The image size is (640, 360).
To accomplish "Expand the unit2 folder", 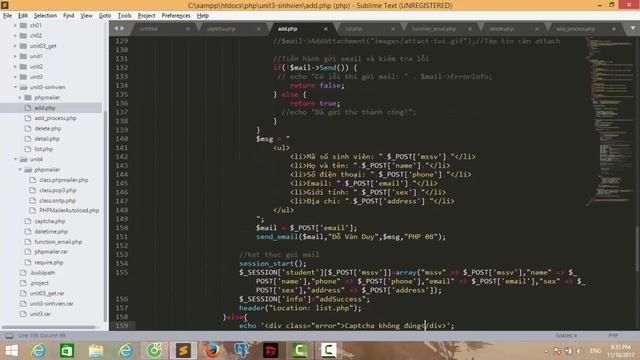I will pos(15,66).
